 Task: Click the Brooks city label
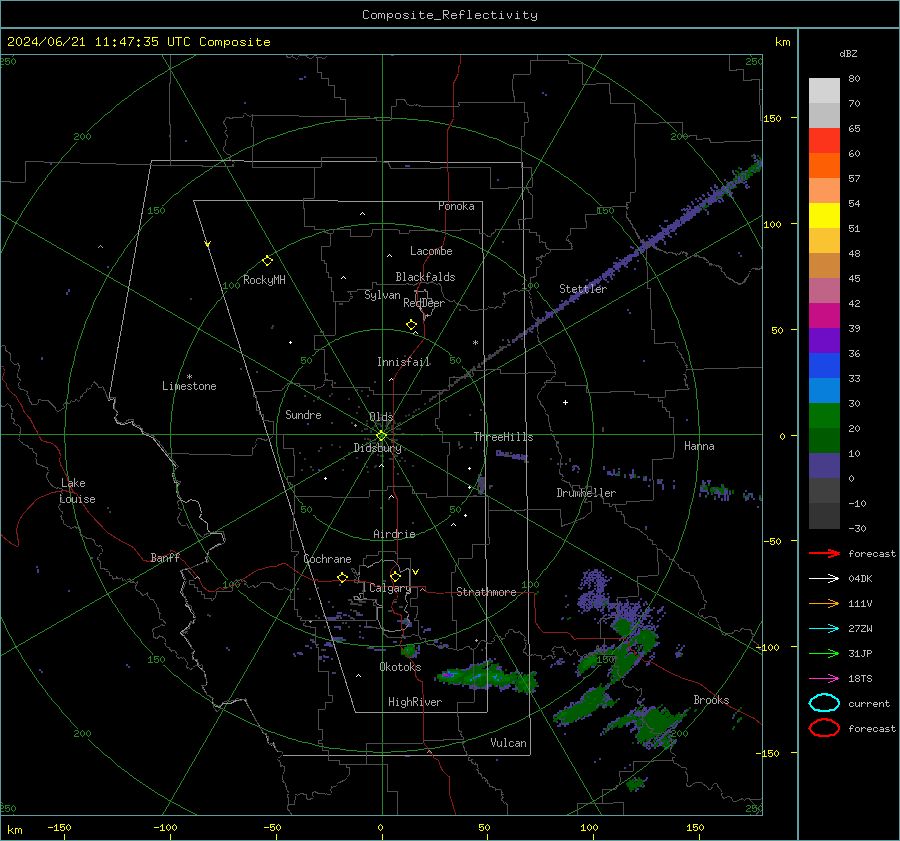(x=711, y=700)
